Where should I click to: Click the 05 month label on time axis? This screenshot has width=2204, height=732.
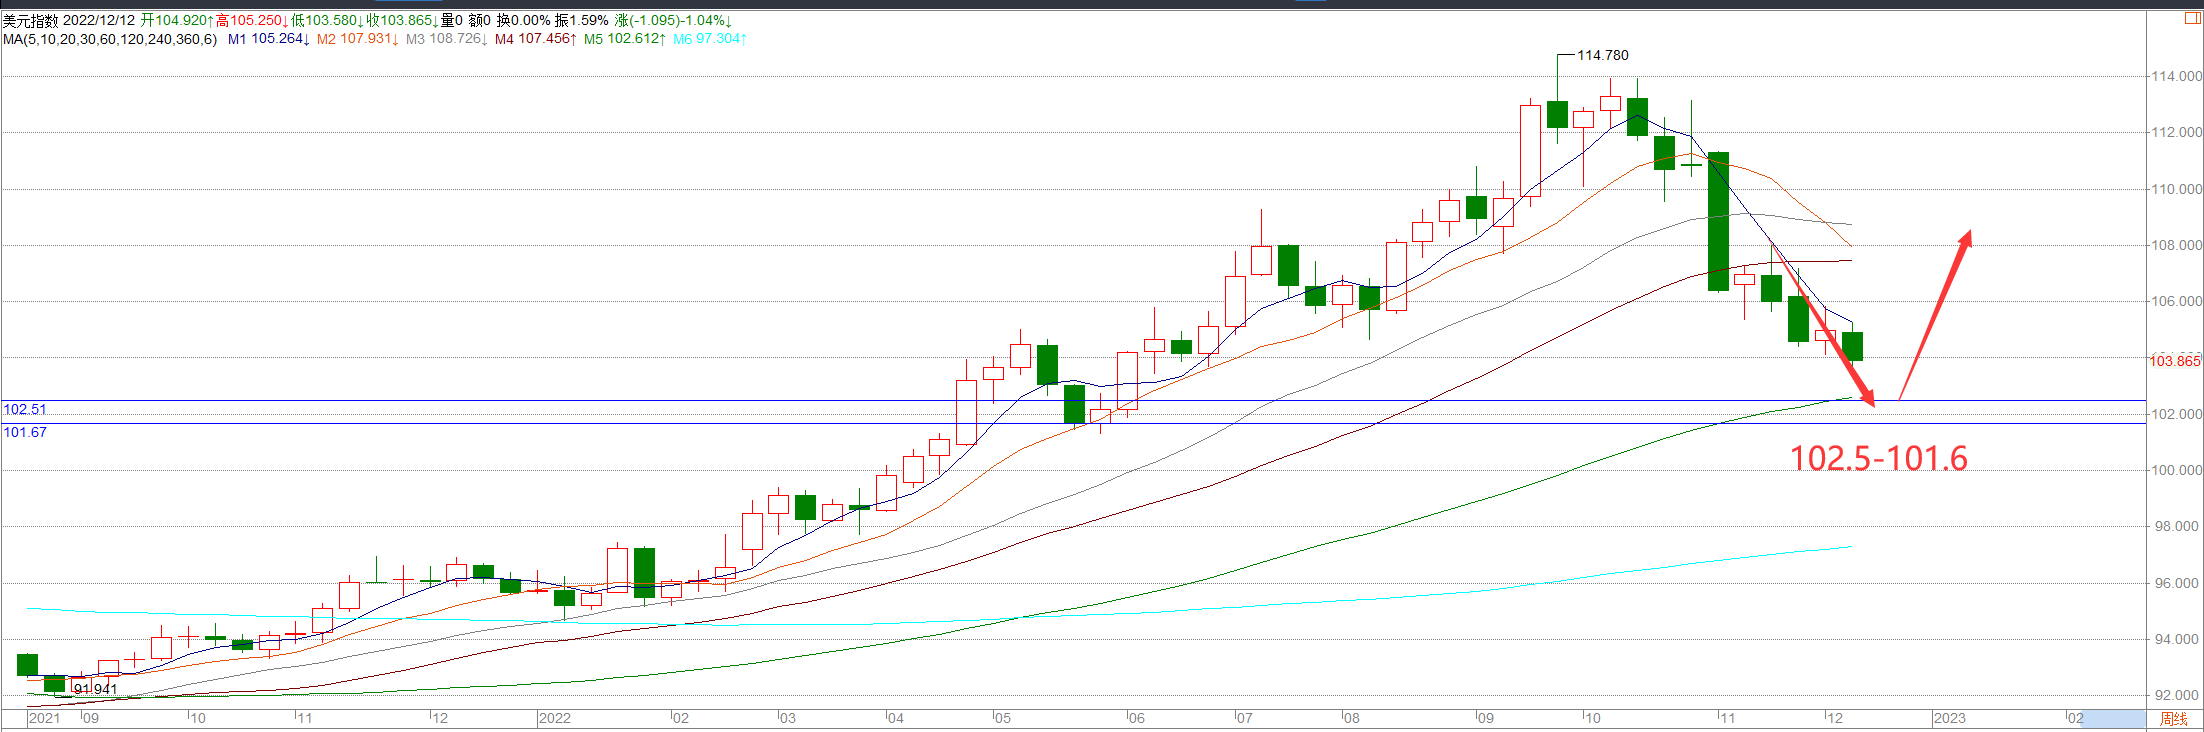point(1003,718)
